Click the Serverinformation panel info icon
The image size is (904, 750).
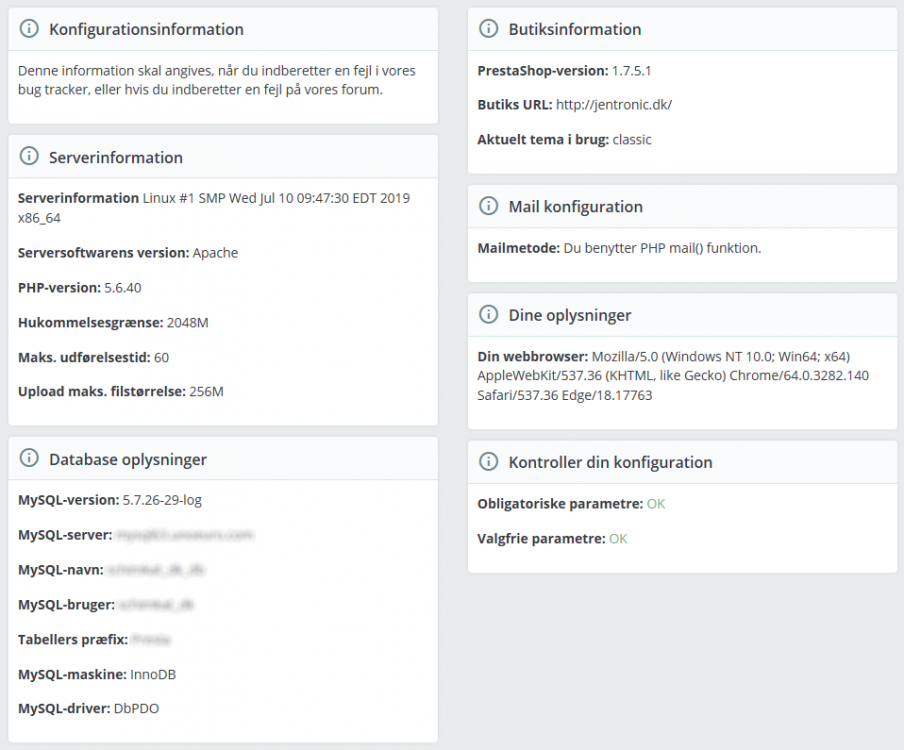pyautogui.click(x=28, y=157)
